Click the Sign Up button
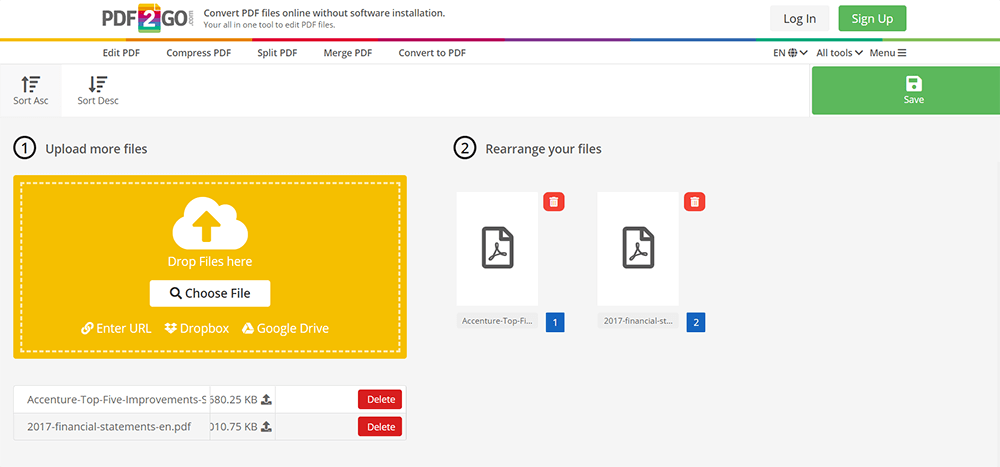This screenshot has height=467, width=1000. point(872,18)
